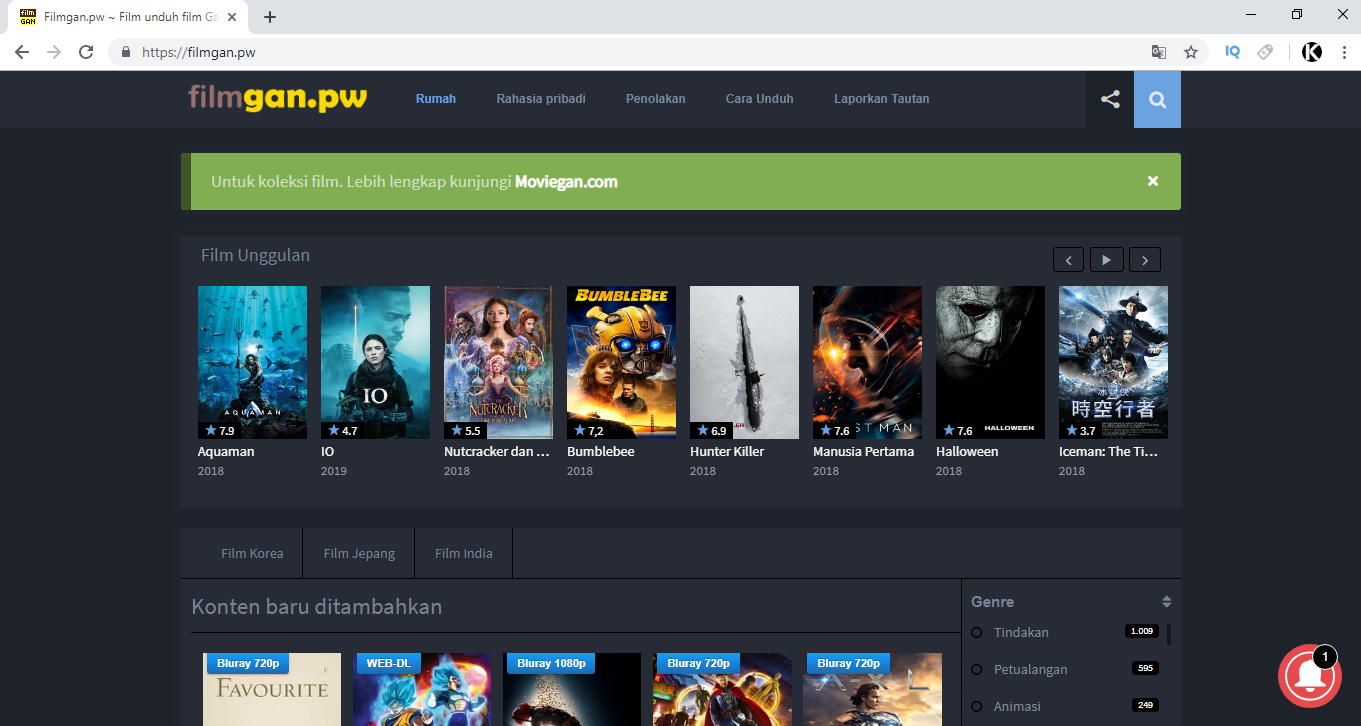Select the Petualangan genre radio button
The width and height of the screenshot is (1361, 726).
coord(975,669)
